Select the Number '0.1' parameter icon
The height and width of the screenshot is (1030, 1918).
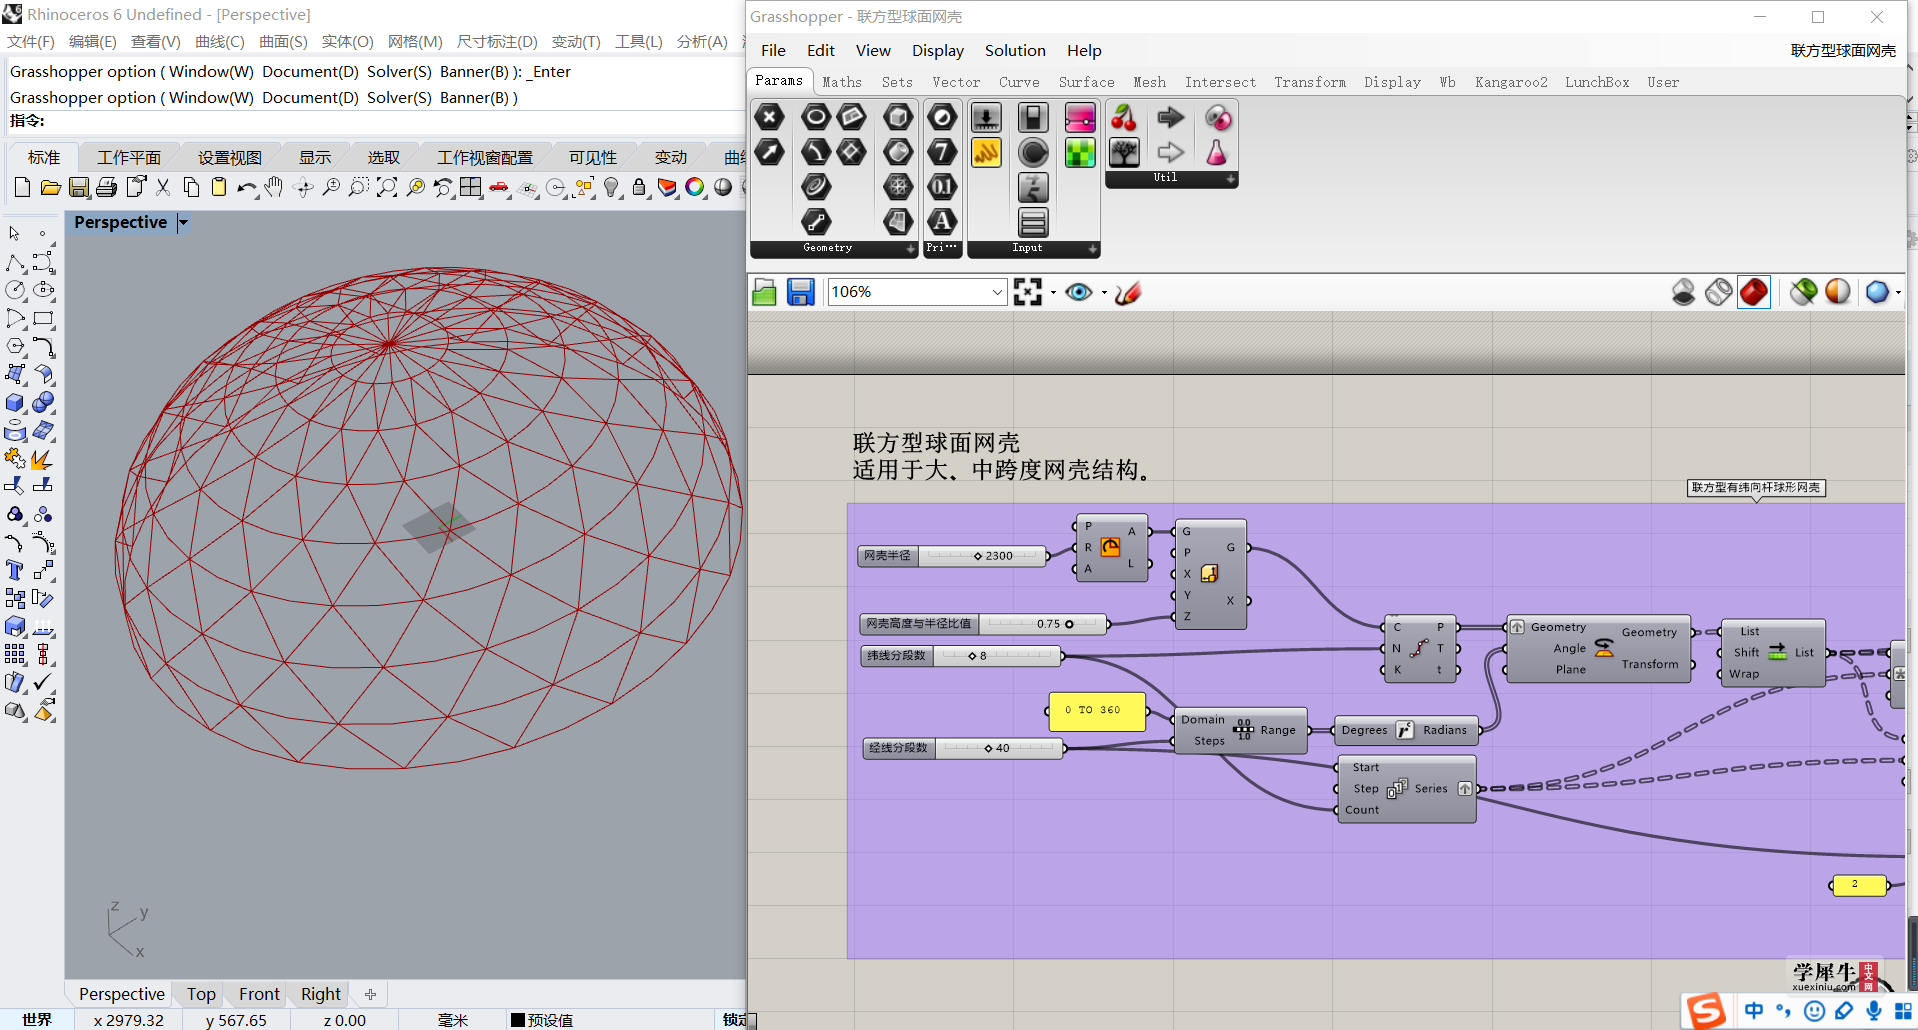pyautogui.click(x=942, y=187)
